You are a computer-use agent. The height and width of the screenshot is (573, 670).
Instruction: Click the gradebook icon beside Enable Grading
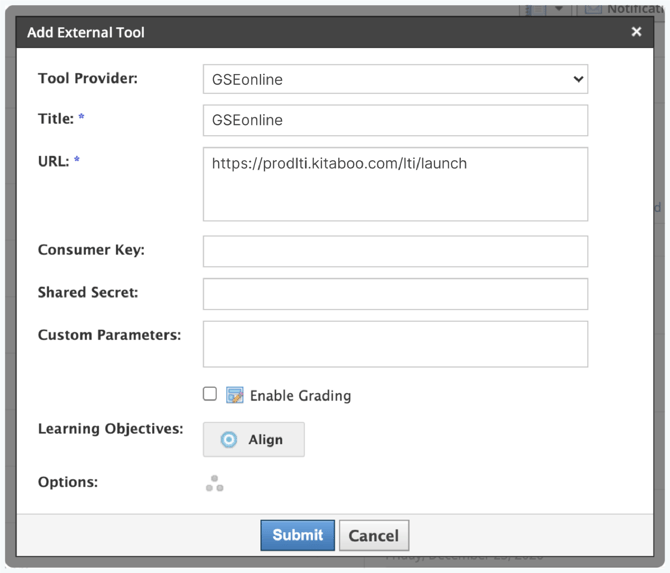(234, 395)
